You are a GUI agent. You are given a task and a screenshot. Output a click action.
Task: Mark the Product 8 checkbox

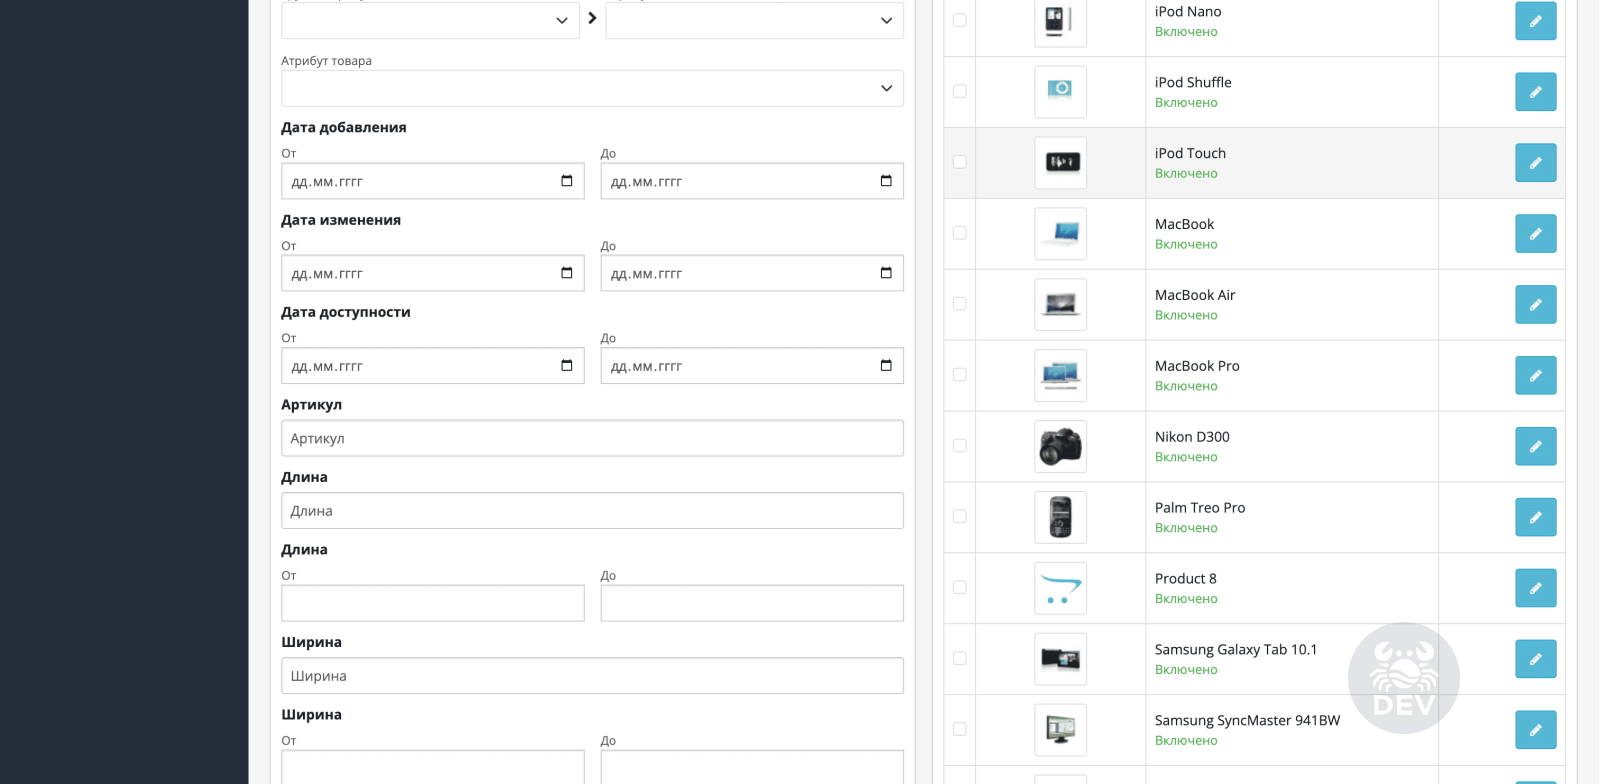[x=960, y=588]
